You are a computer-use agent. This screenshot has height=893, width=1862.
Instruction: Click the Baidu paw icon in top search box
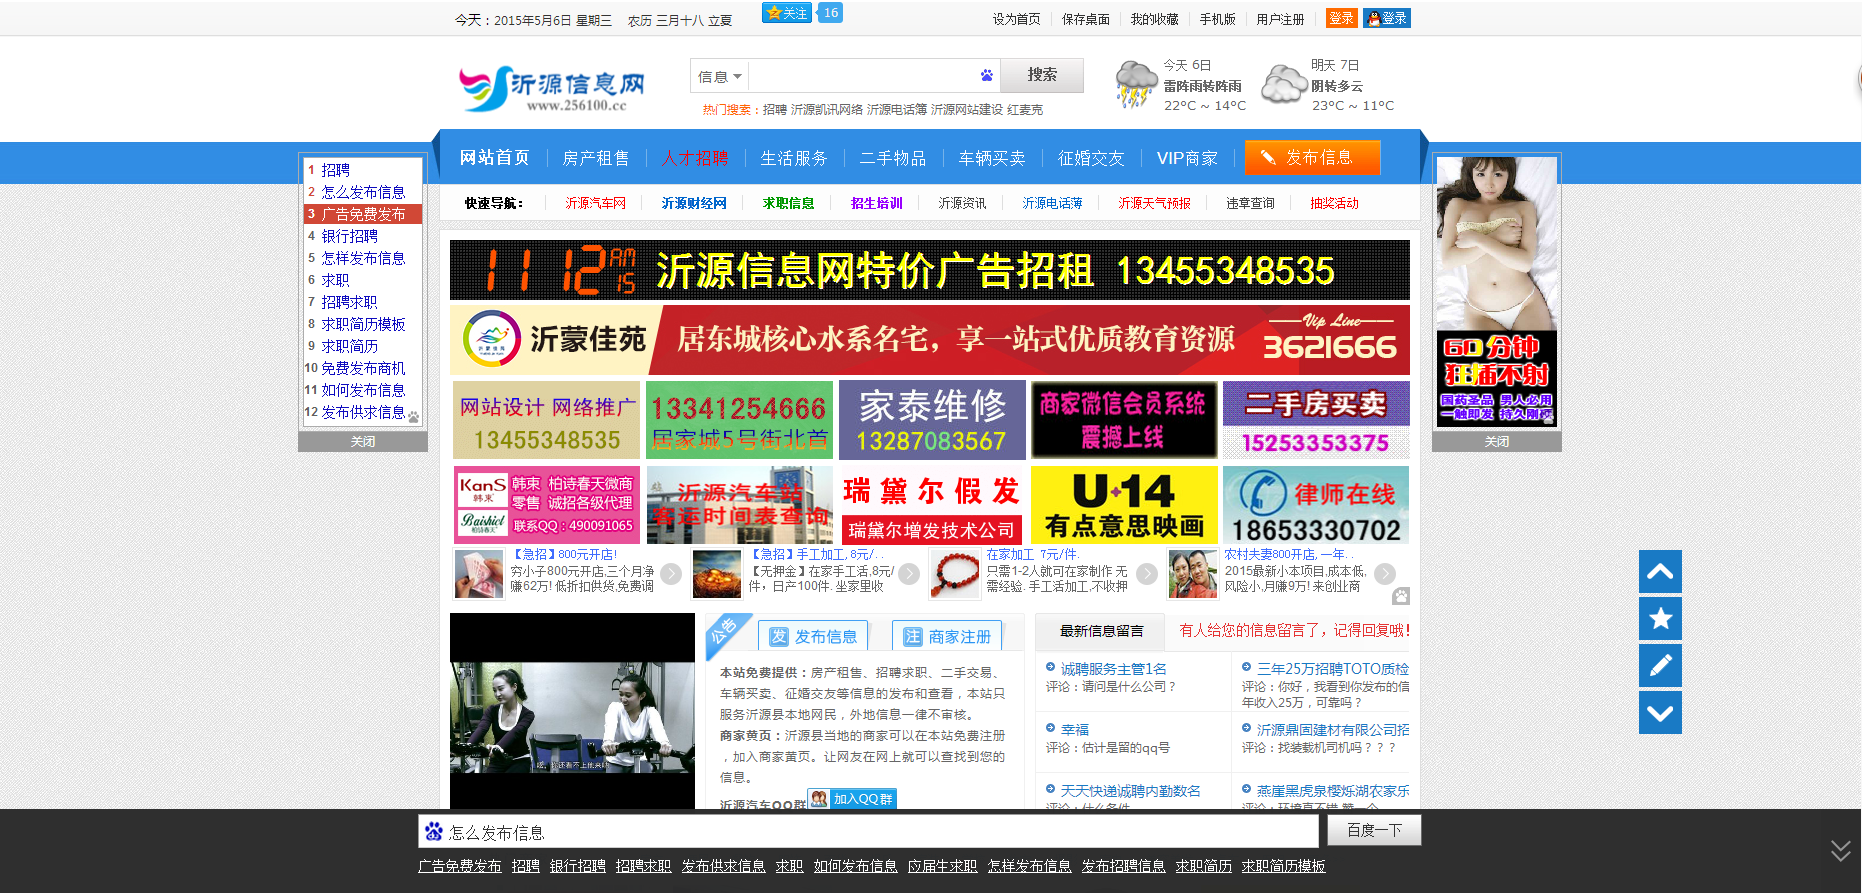tap(986, 76)
